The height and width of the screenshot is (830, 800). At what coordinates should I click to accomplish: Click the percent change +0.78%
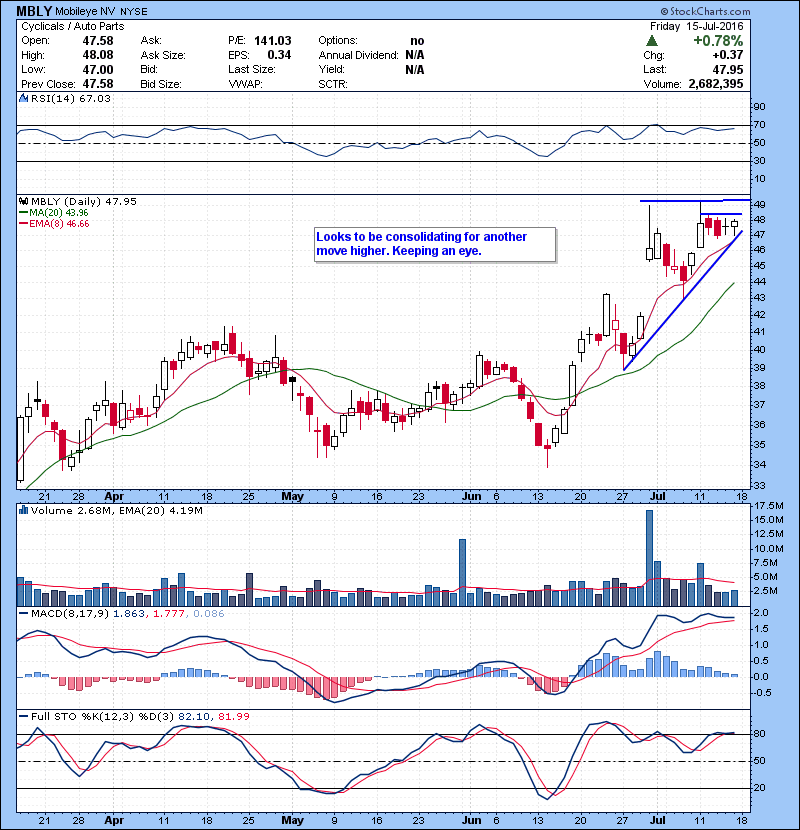tap(718, 41)
